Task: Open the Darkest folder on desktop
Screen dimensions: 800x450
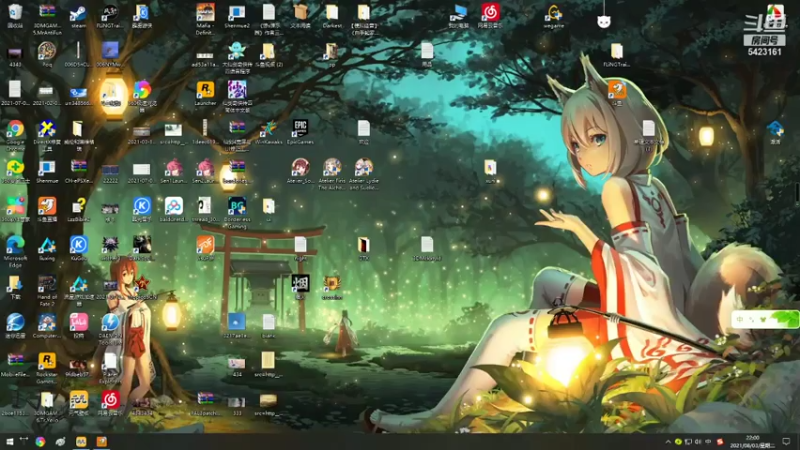Action: pyautogui.click(x=332, y=15)
